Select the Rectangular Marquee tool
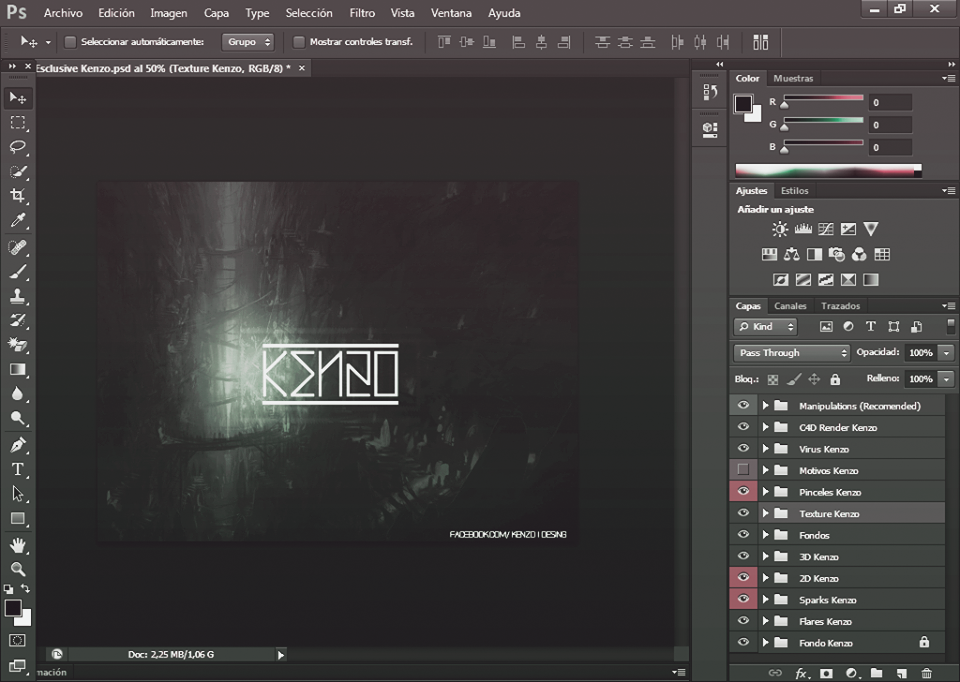 (x=18, y=122)
